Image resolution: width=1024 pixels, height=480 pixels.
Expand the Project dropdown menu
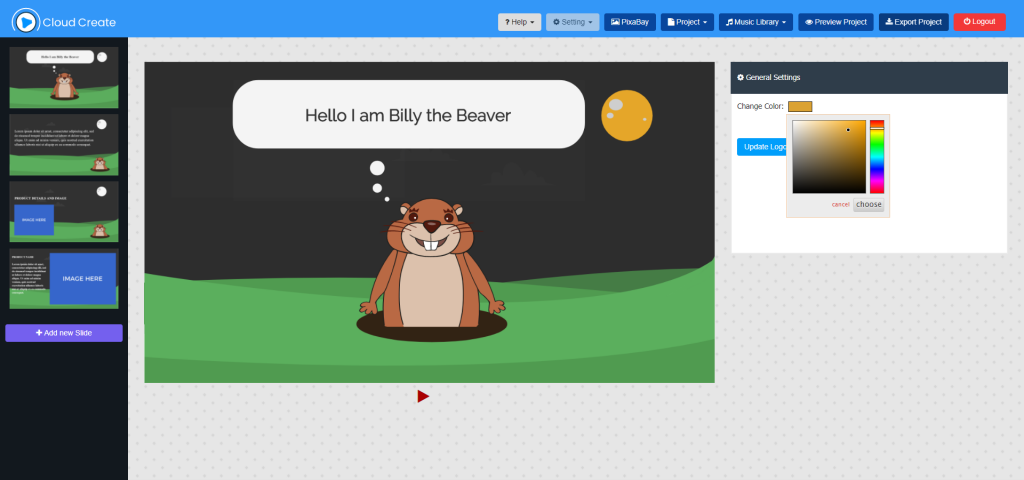[688, 22]
